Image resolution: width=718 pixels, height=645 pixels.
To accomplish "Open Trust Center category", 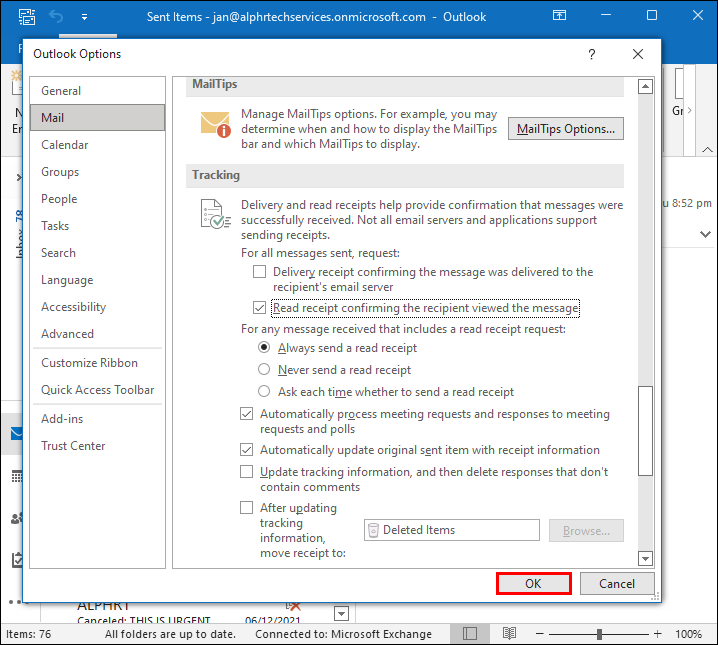I will (98, 445).
